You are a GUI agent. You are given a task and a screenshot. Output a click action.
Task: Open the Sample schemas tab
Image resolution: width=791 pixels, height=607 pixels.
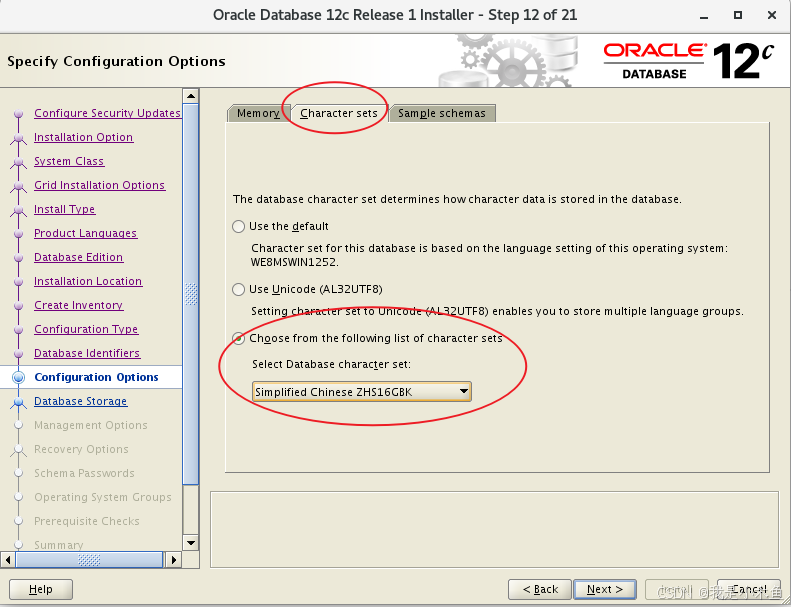tap(442, 114)
